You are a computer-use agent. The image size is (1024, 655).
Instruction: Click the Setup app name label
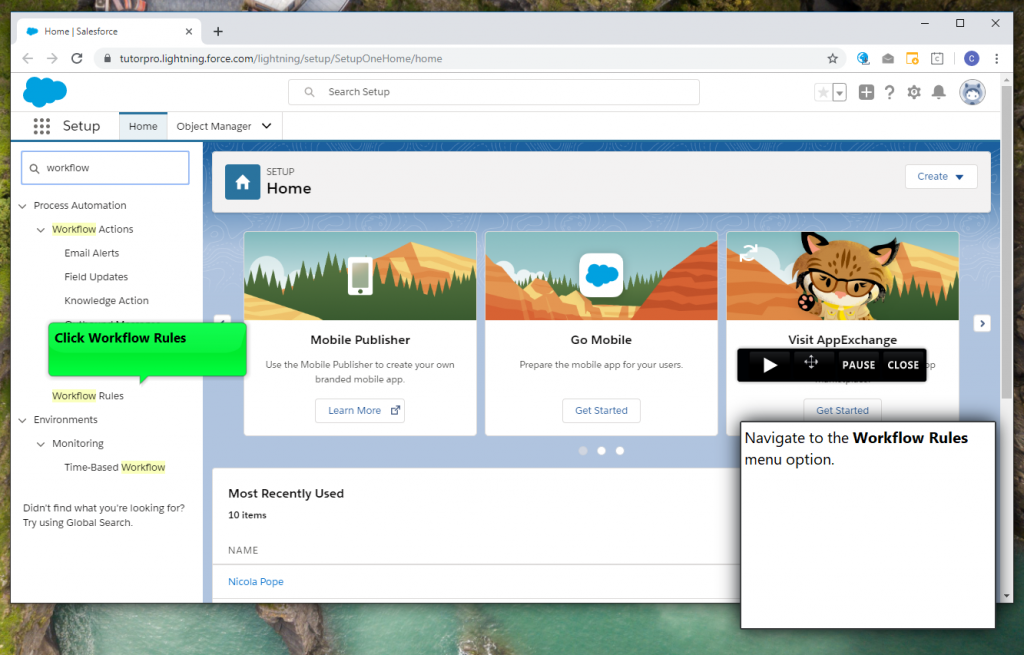pyautogui.click(x=81, y=126)
